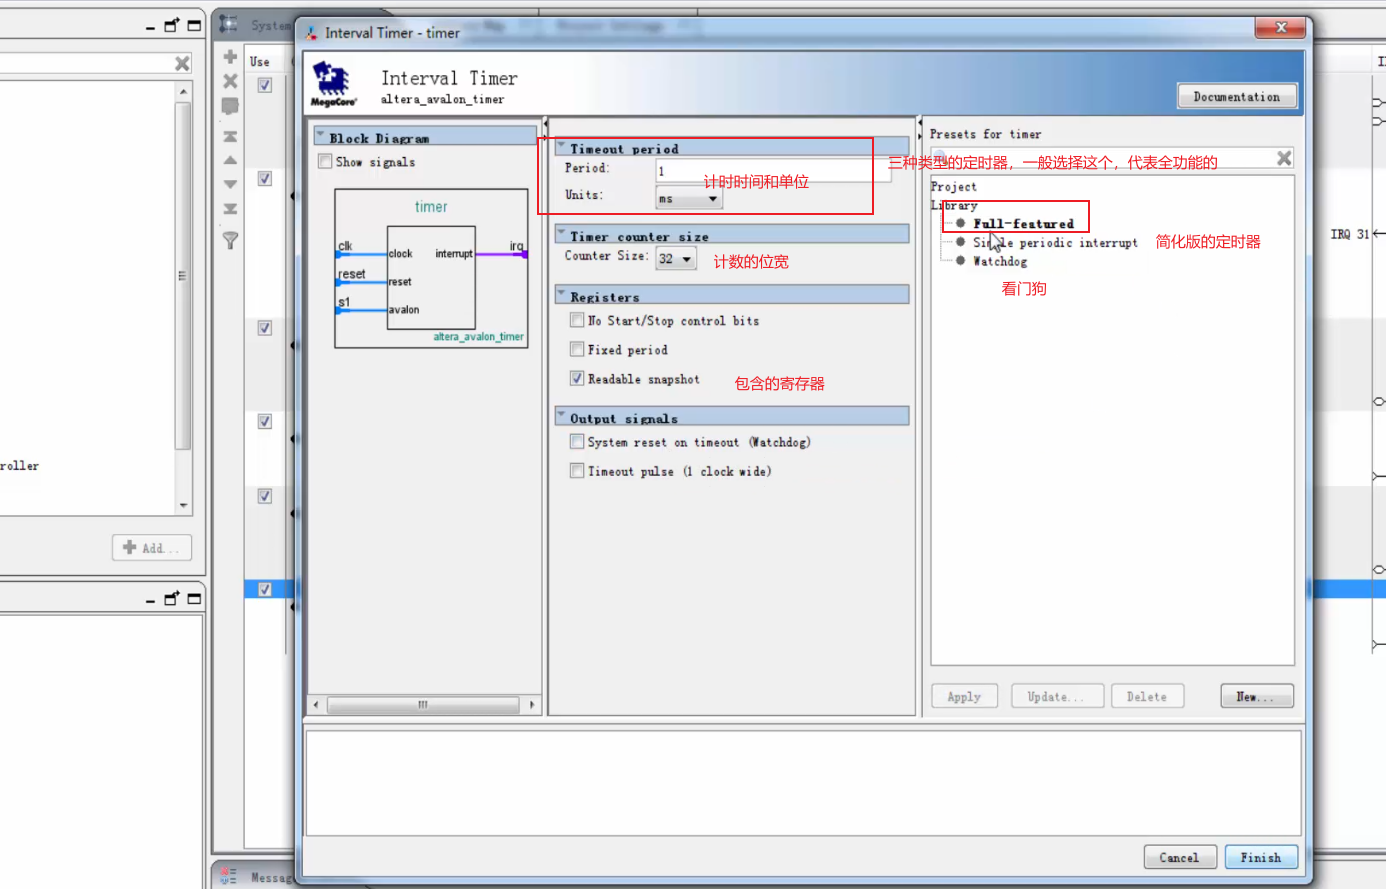Click the block diagram horizontal scrollbar thumb

coord(423,705)
